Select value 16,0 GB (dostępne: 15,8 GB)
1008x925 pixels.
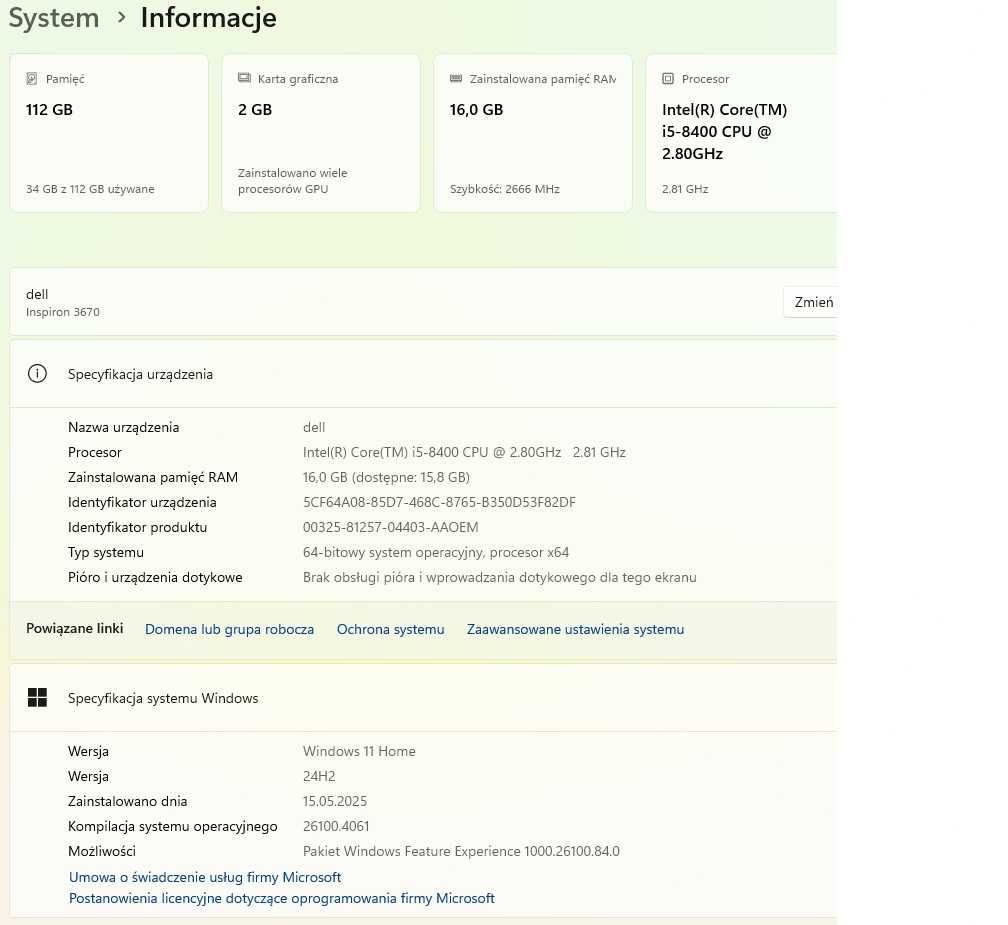tap(386, 478)
